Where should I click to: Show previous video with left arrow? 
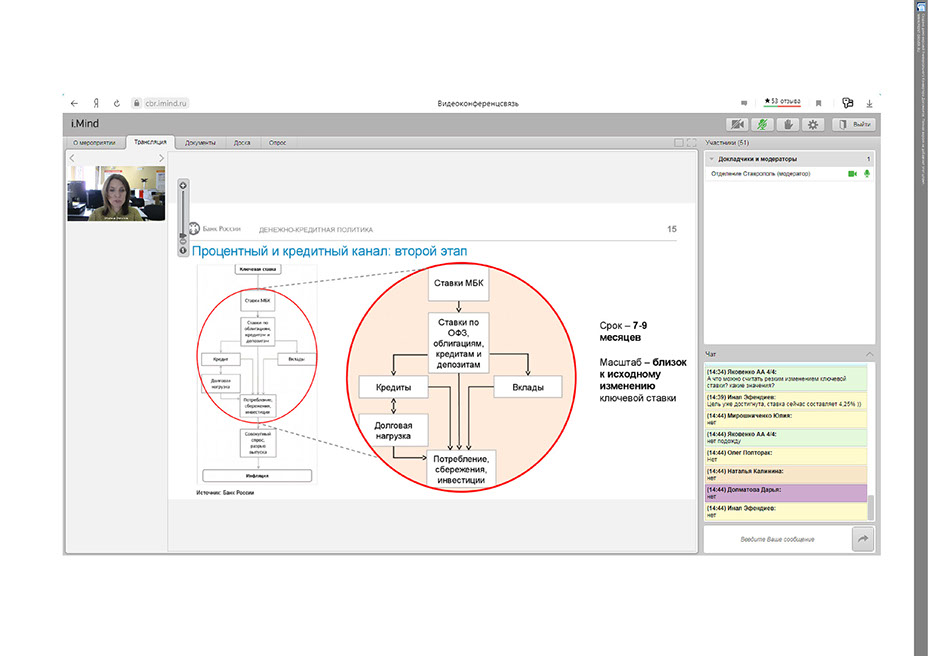(72, 158)
